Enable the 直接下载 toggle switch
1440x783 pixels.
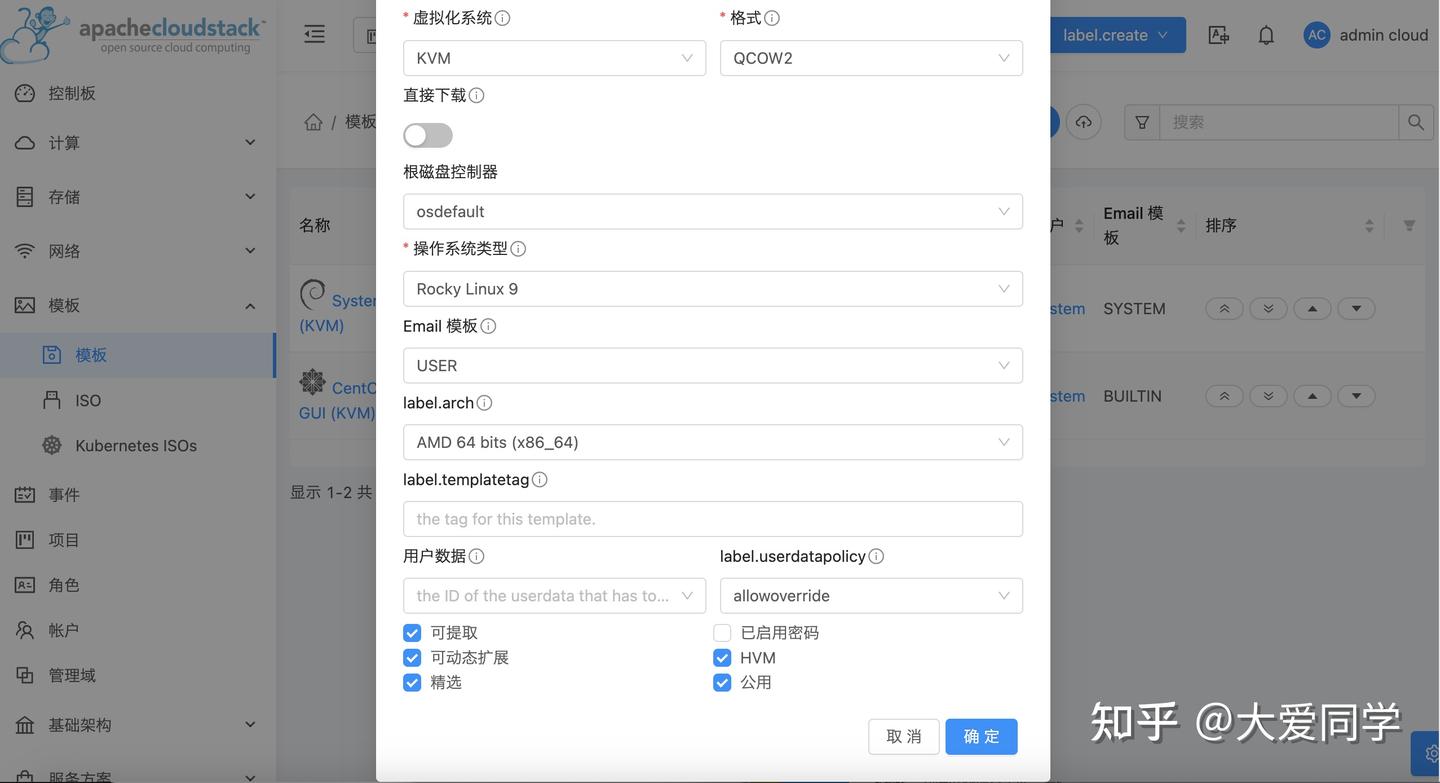(426, 133)
